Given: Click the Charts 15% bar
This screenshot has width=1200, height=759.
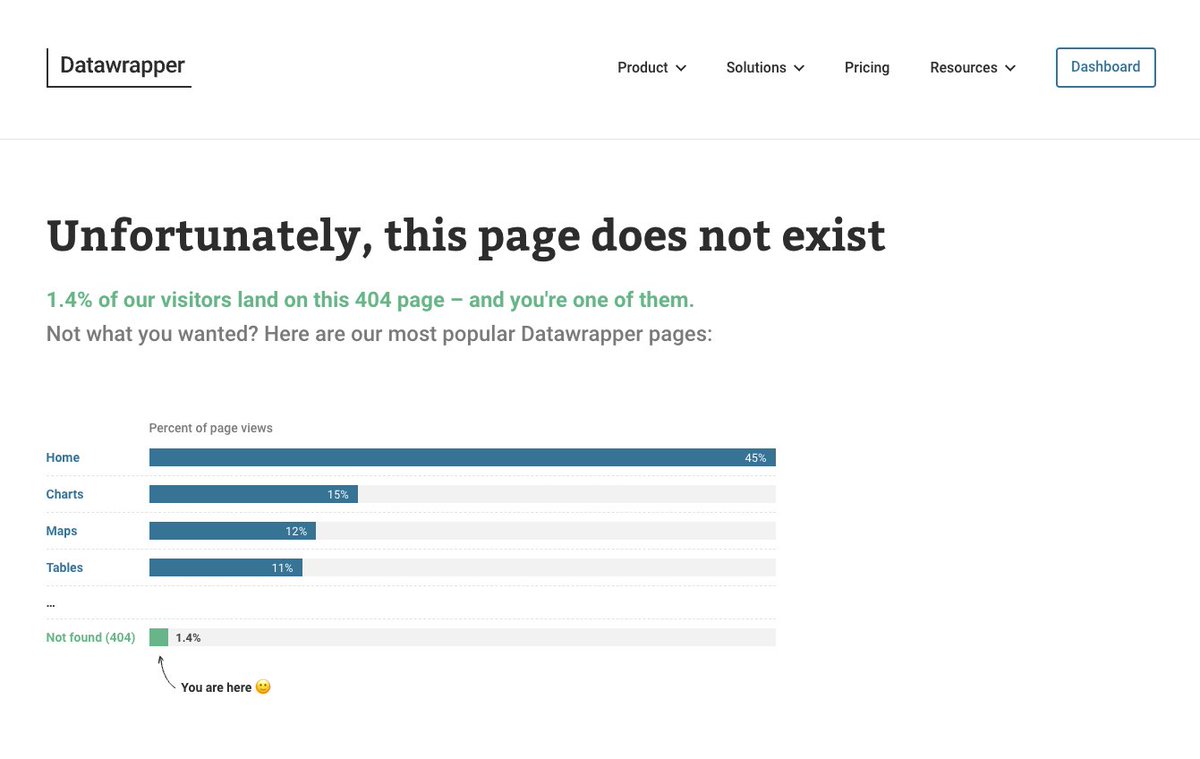Looking at the screenshot, I should pyautogui.click(x=253, y=495).
